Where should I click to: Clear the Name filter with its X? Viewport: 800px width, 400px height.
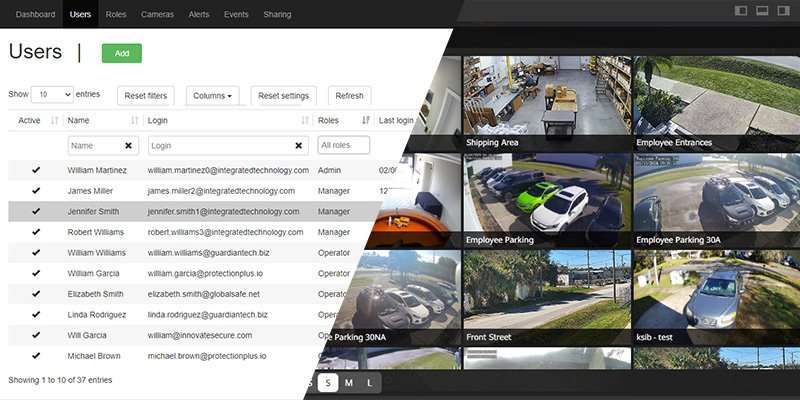coord(129,146)
